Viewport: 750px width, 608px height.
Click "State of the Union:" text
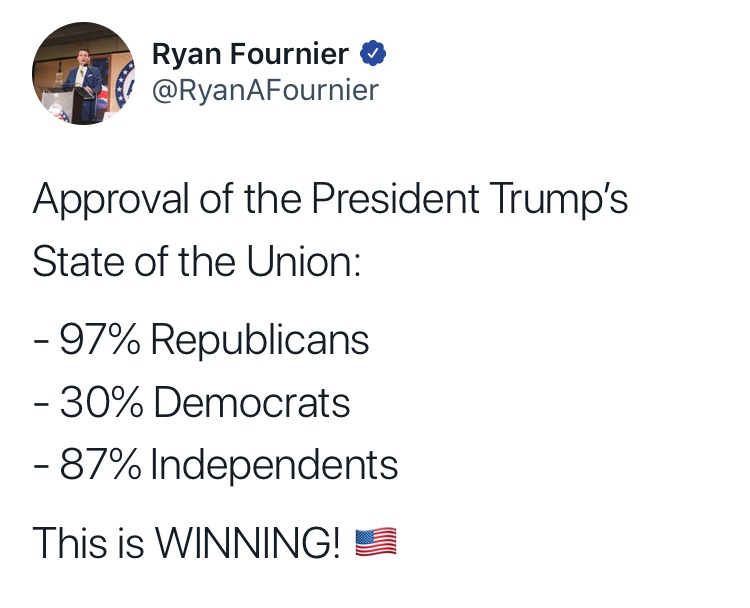(195, 260)
